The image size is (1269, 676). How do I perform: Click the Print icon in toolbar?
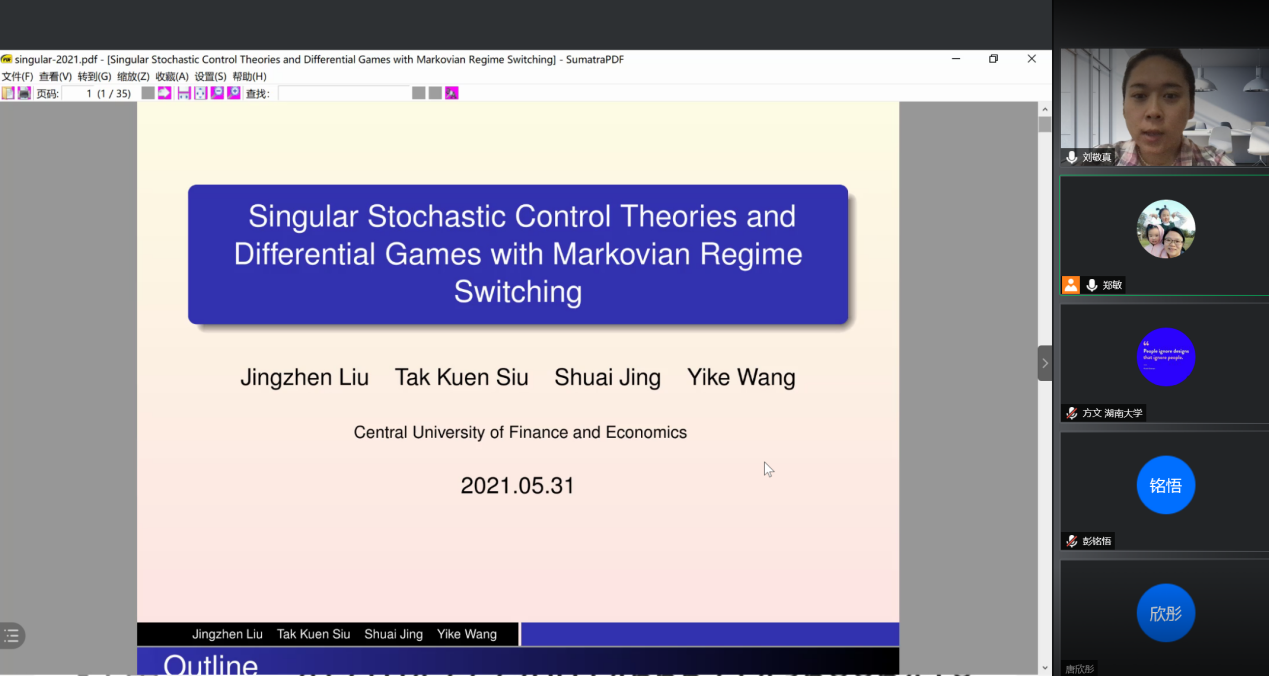pos(24,93)
